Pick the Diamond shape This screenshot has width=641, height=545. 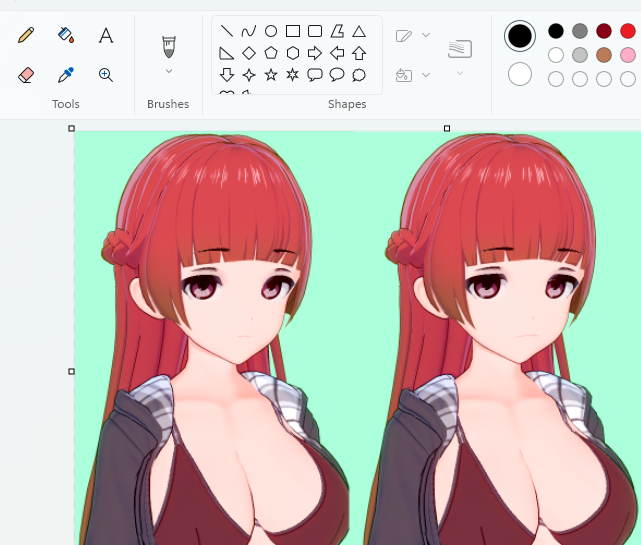[x=249, y=53]
